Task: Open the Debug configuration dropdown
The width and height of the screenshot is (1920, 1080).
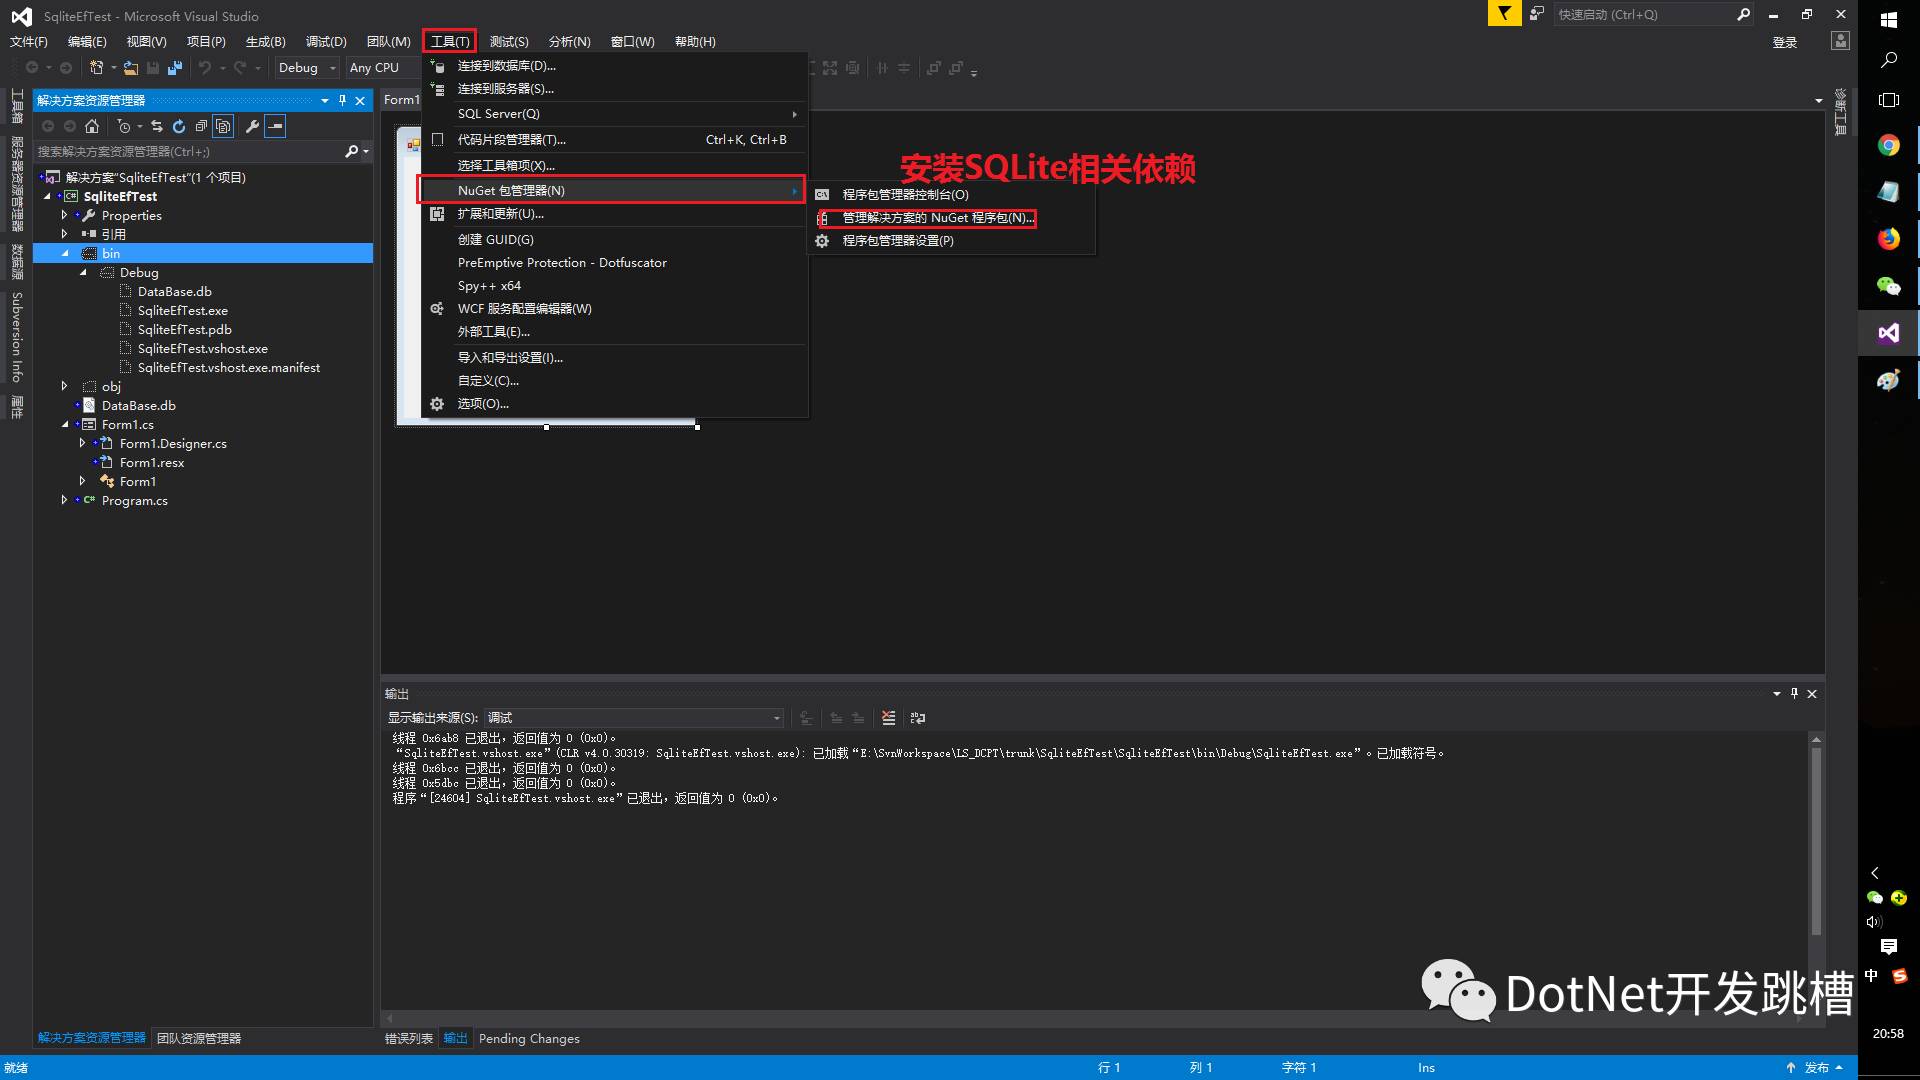Action: [307, 68]
